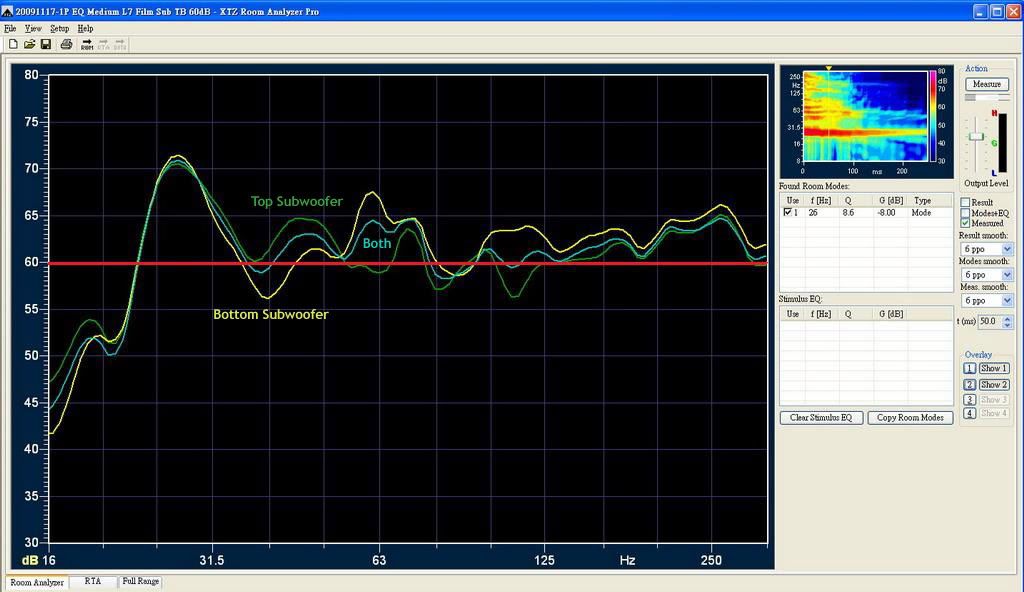The image size is (1024, 592).
Task: Save the measurement with the floppy icon
Action: (x=46, y=44)
